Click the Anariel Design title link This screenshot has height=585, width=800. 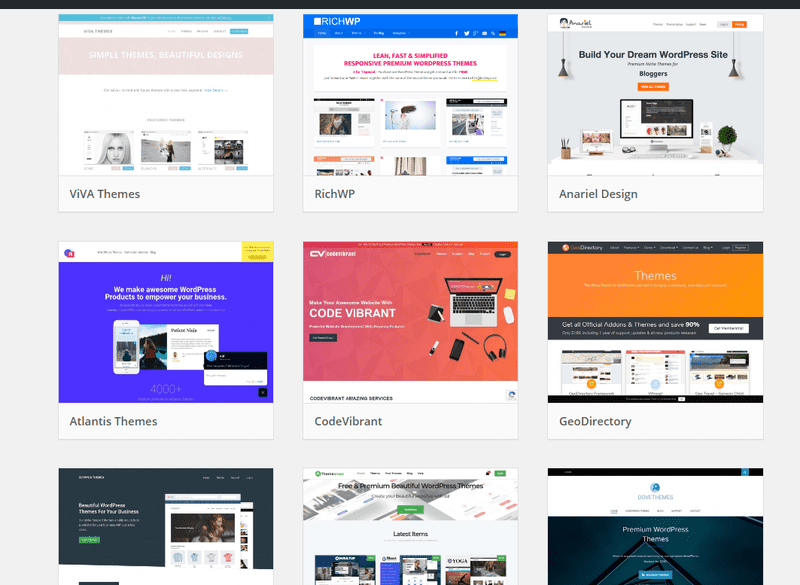pos(598,194)
